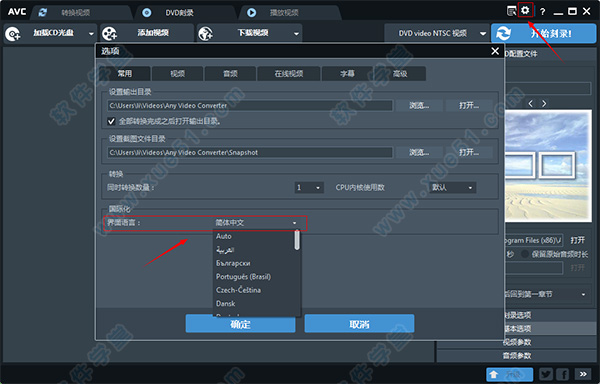
Task: Collapse the 界面语言 简体中文 dropdown
Action: pyautogui.click(x=256, y=223)
